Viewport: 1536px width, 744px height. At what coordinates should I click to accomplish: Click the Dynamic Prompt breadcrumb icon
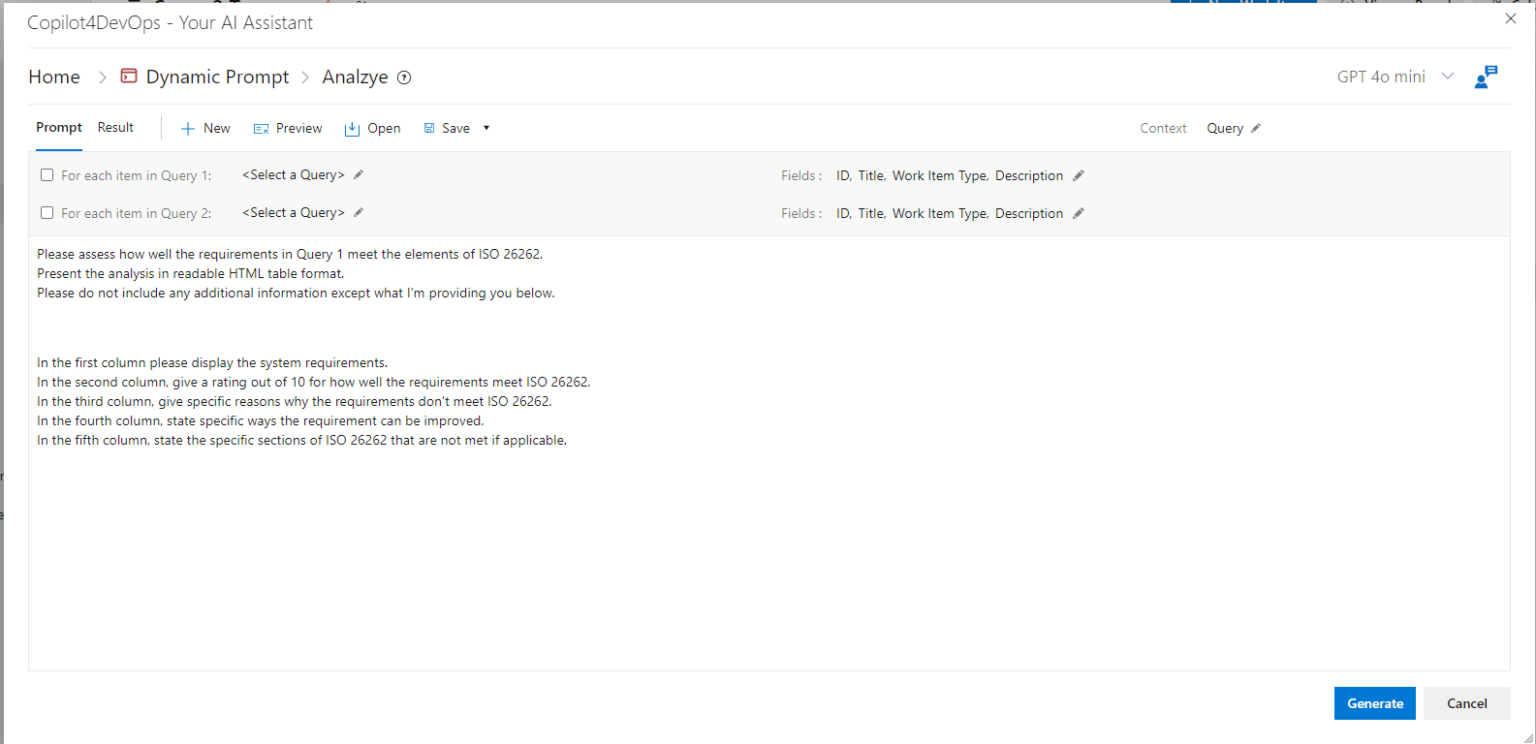coord(128,77)
